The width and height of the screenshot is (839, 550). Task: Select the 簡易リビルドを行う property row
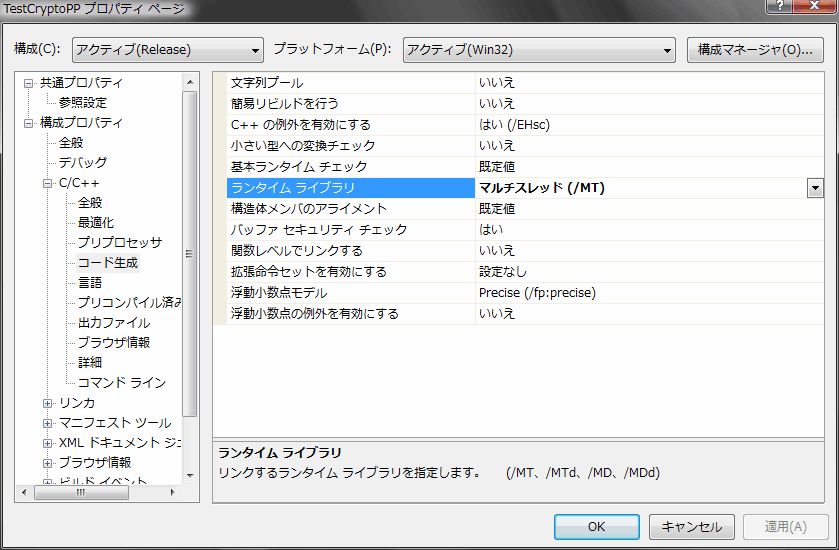[x=518, y=103]
